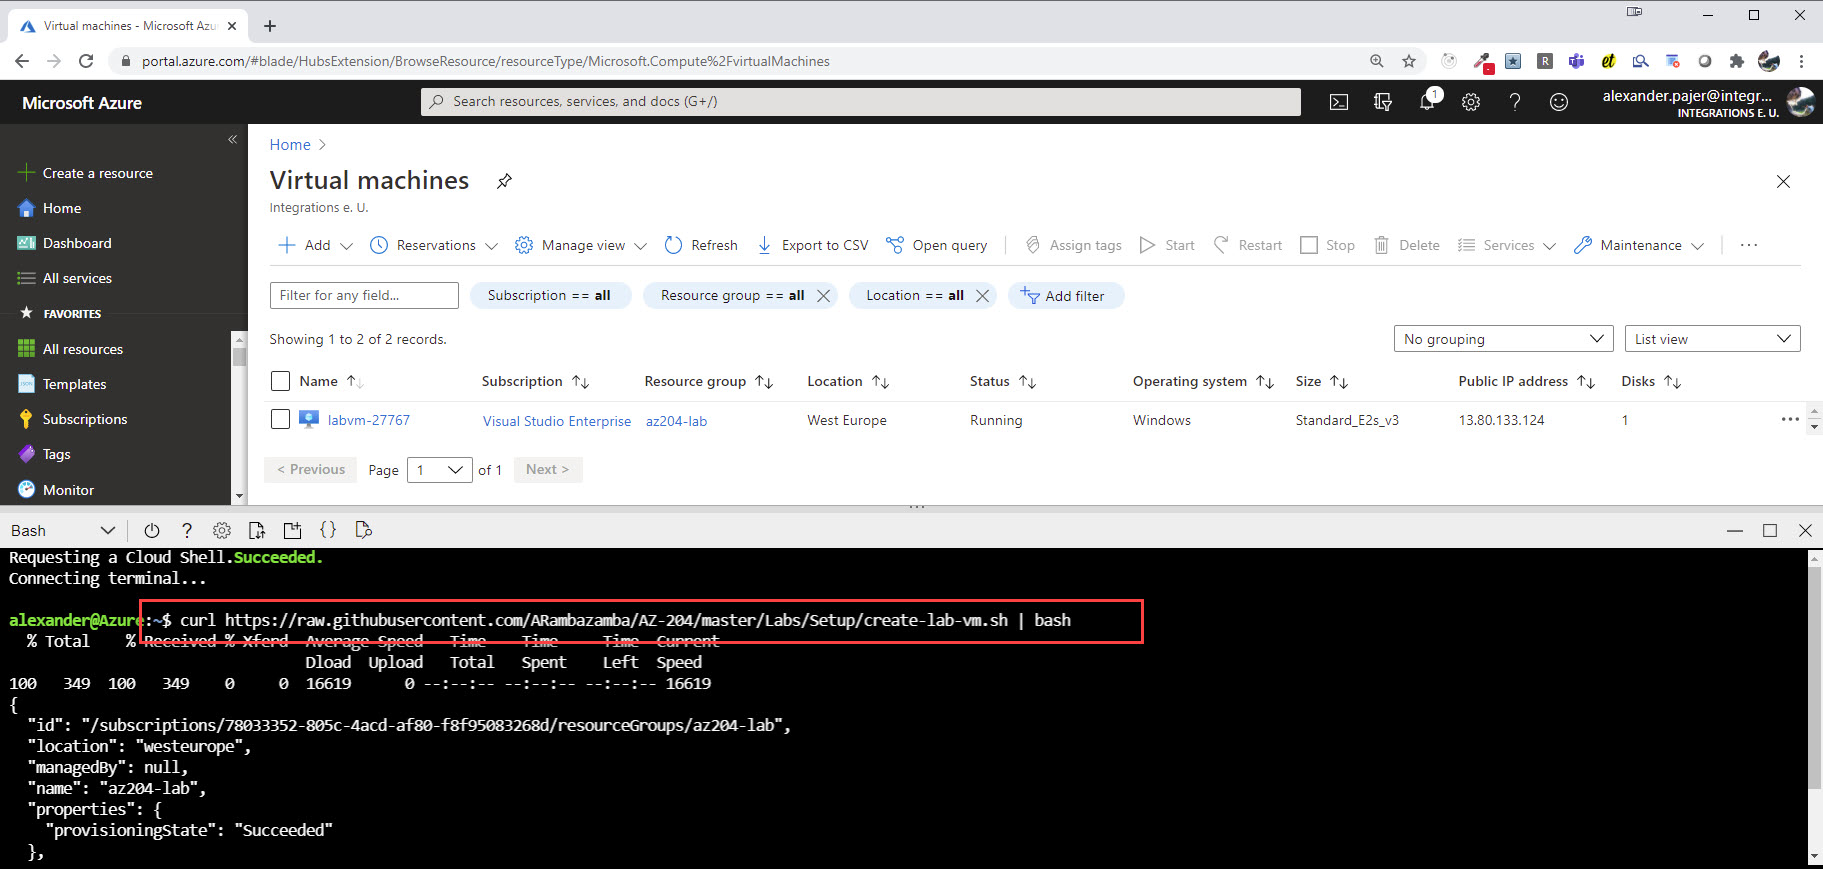Open Cloud Shell settings gear
This screenshot has width=1823, height=869.
222,531
